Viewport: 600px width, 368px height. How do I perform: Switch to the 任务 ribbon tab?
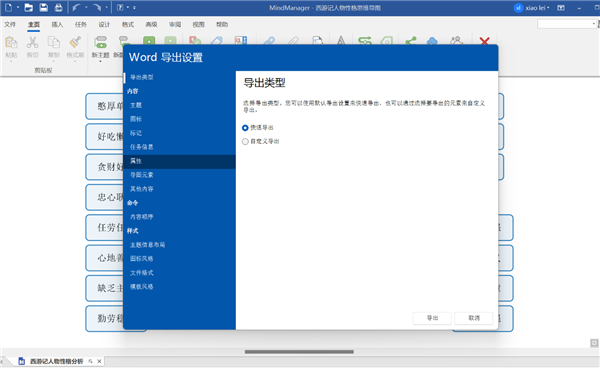pyautogui.click(x=80, y=24)
